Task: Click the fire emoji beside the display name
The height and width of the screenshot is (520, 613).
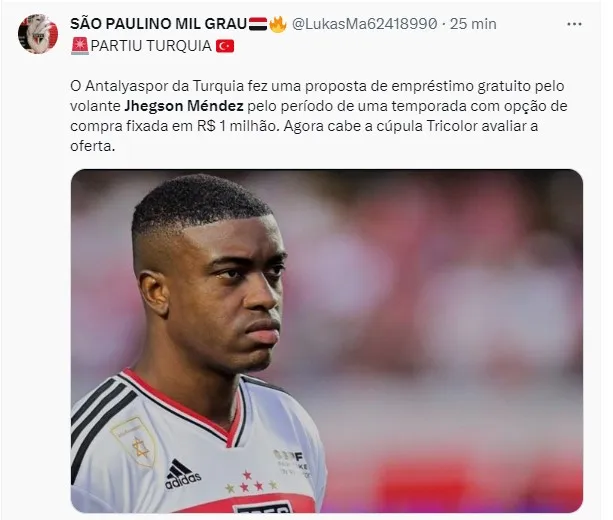Action: tap(278, 24)
